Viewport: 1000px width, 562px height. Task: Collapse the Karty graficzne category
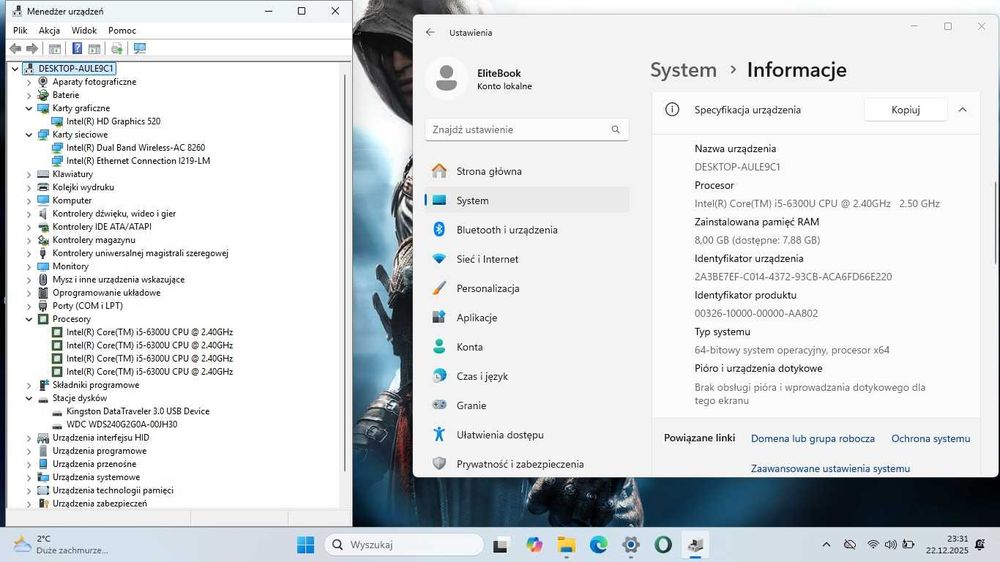tap(29, 108)
